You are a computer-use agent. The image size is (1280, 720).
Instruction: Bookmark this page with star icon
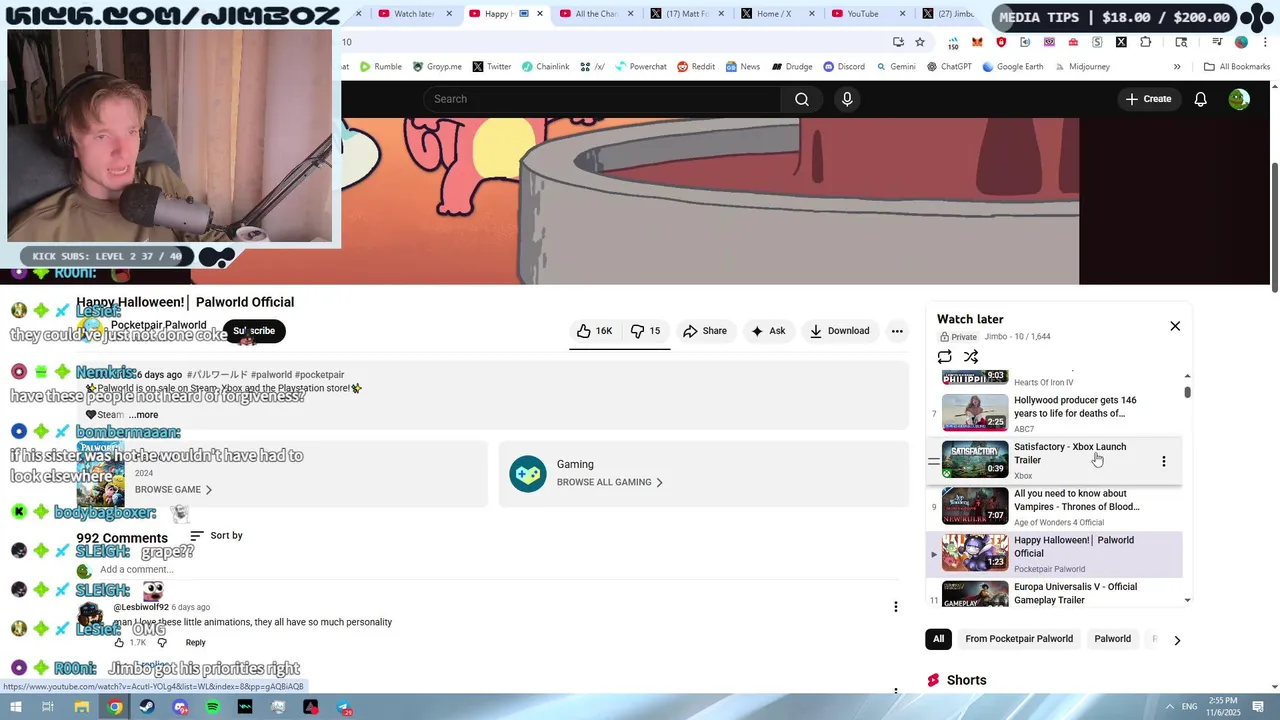pyautogui.click(x=920, y=42)
